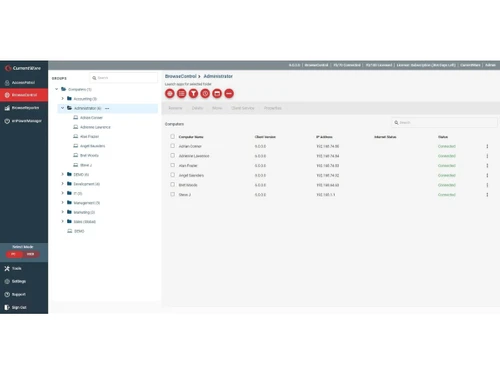Check the box for Angel Saunders row
This screenshot has height=375, width=500.
172,175
